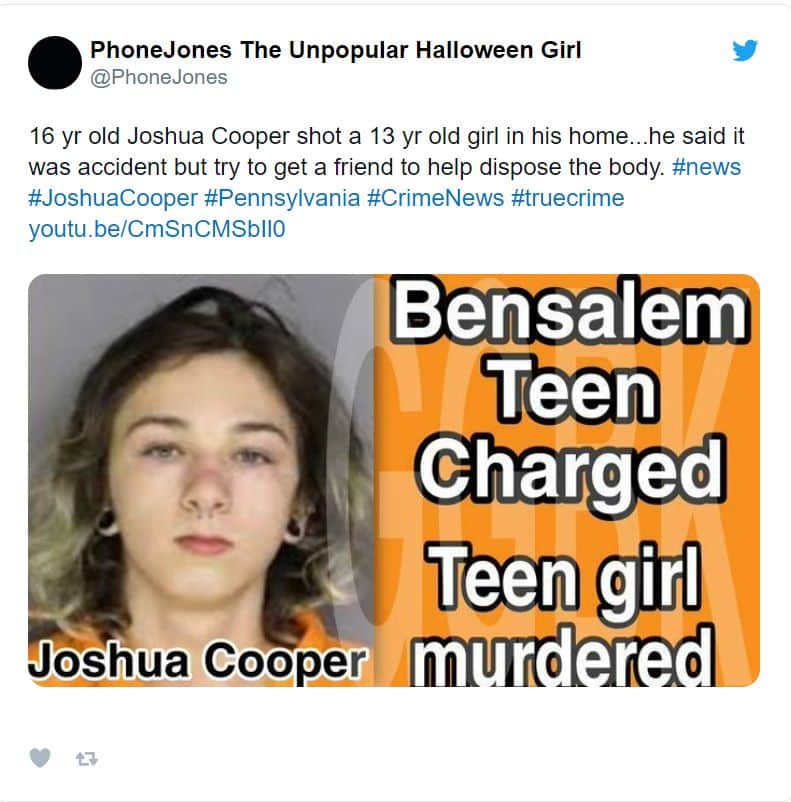Click the orange panel of the thumbnail

pyautogui.click(x=567, y=480)
